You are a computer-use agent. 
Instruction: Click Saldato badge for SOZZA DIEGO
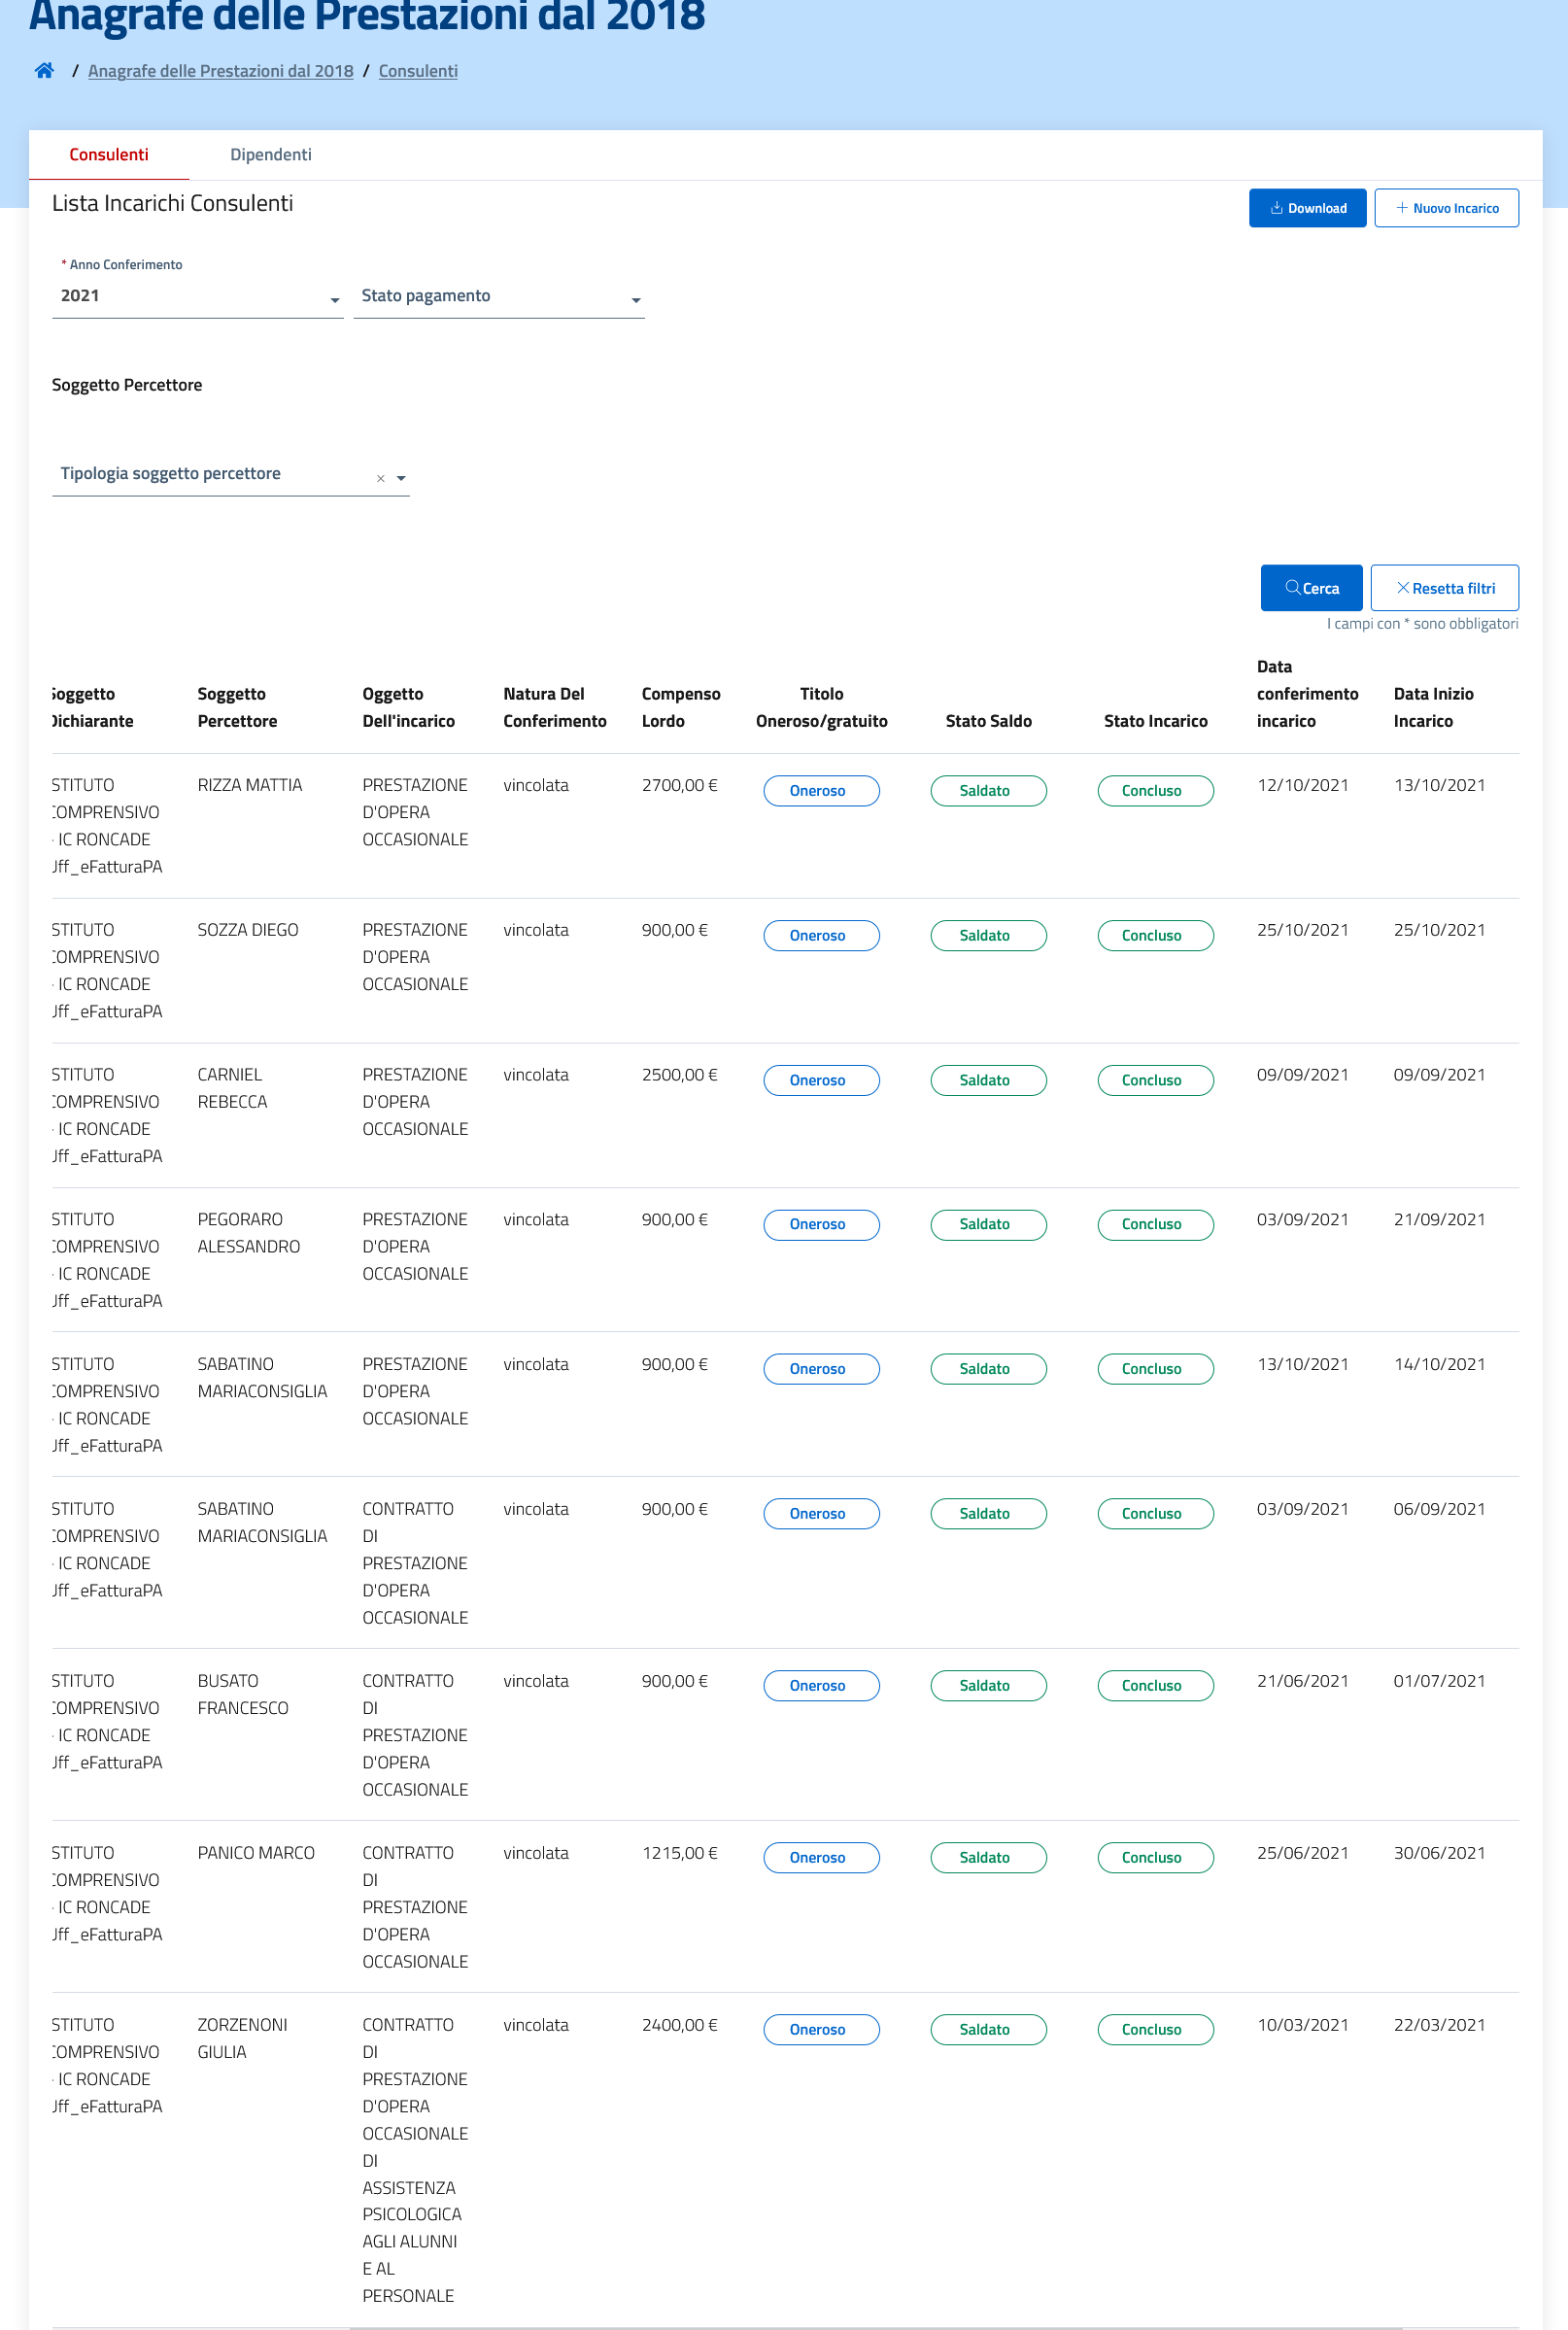pos(987,935)
